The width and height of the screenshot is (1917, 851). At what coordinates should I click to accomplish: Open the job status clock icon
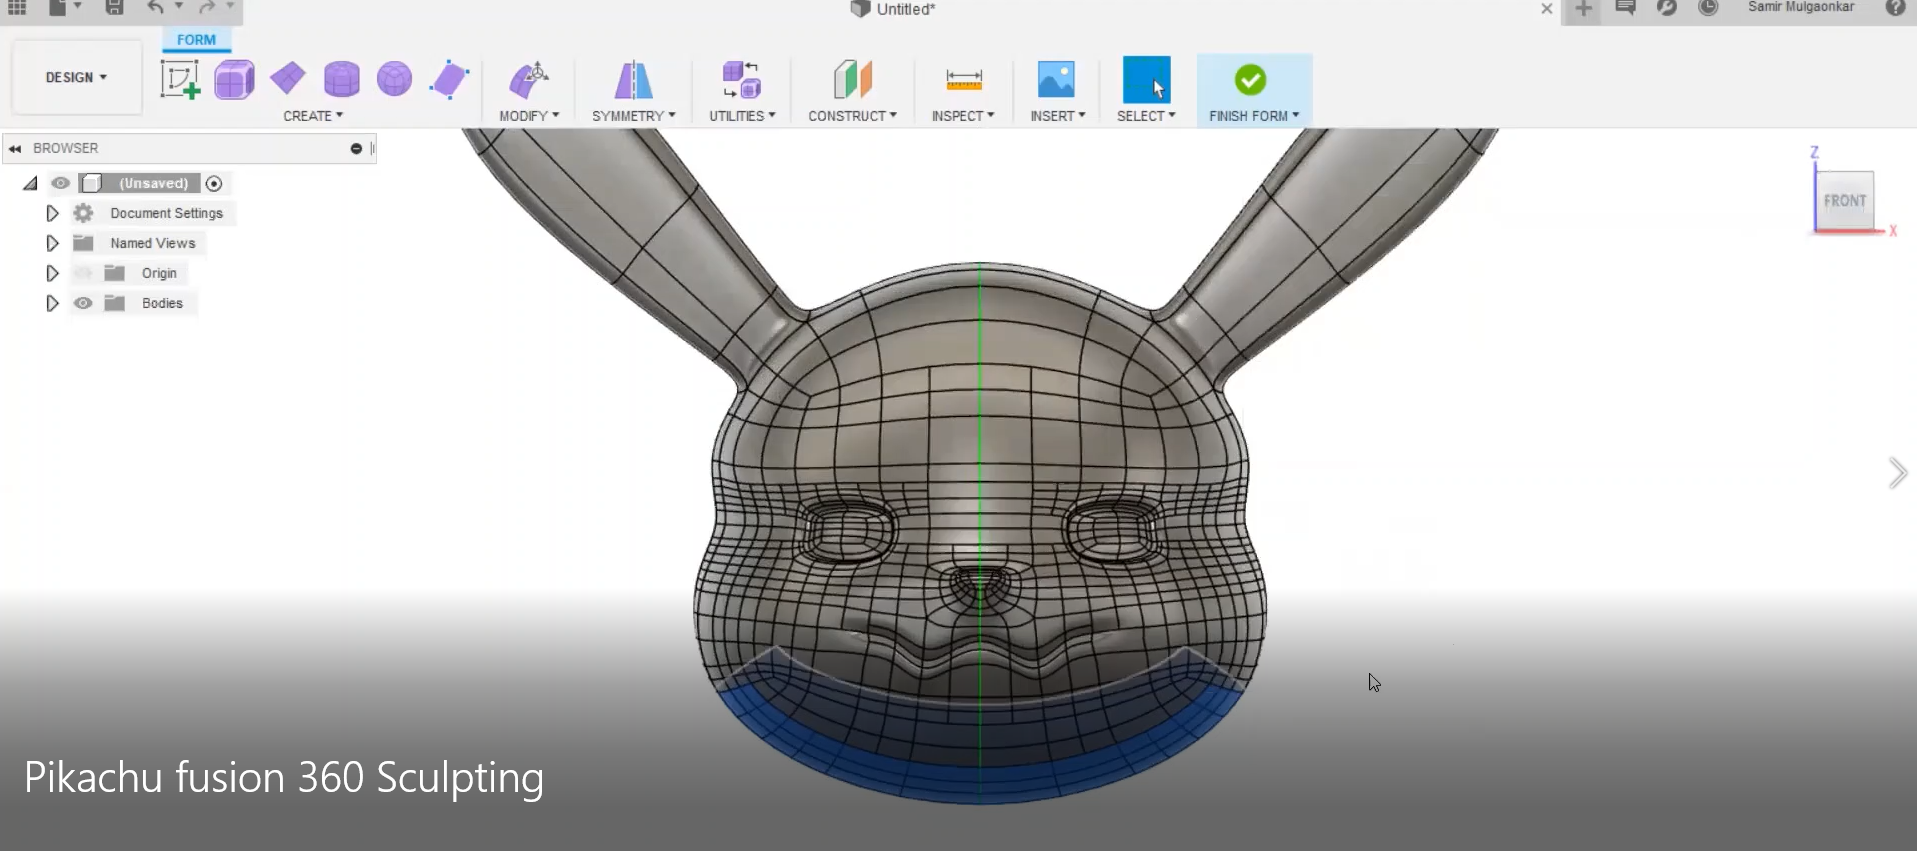(x=1708, y=8)
